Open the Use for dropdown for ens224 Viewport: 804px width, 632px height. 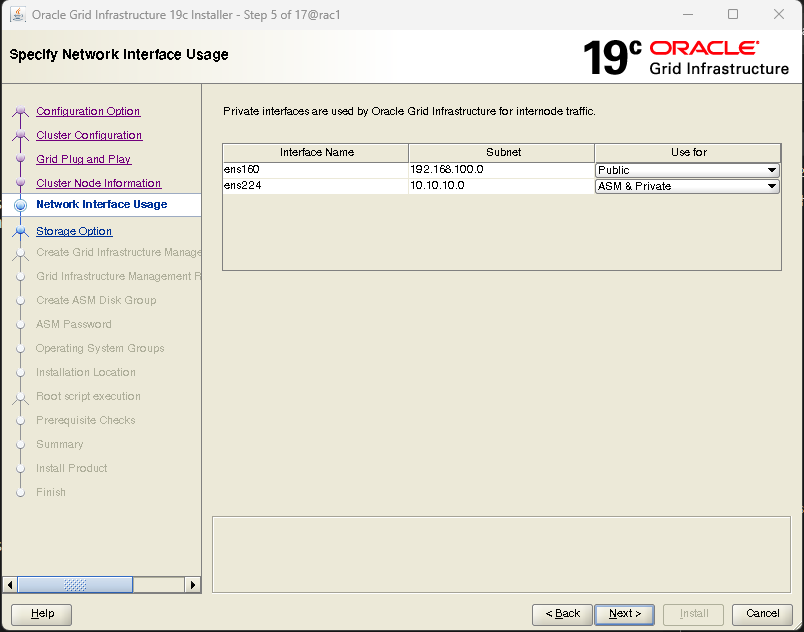[x=688, y=186]
